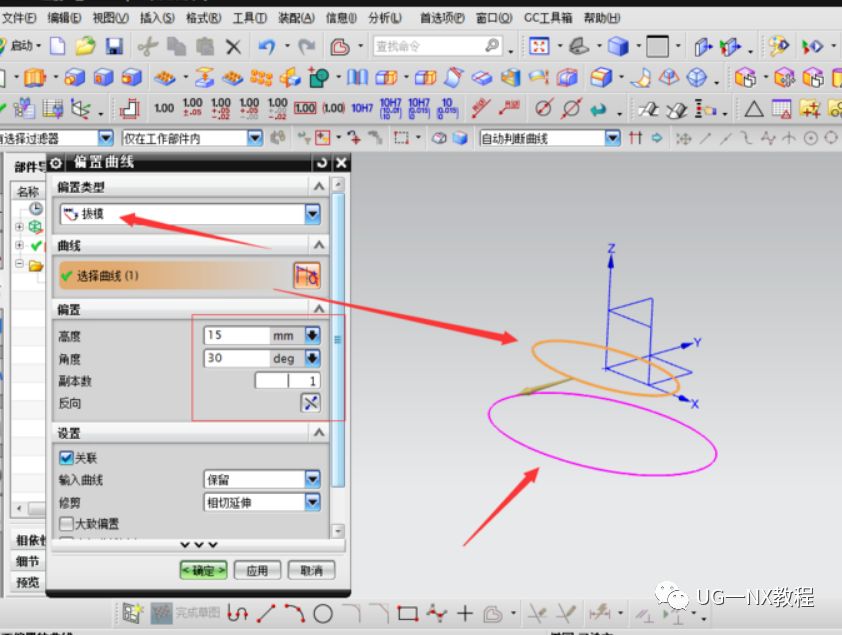Click the 10H7 tolerance dimension icon
The width and height of the screenshot is (842, 635).
[x=362, y=108]
